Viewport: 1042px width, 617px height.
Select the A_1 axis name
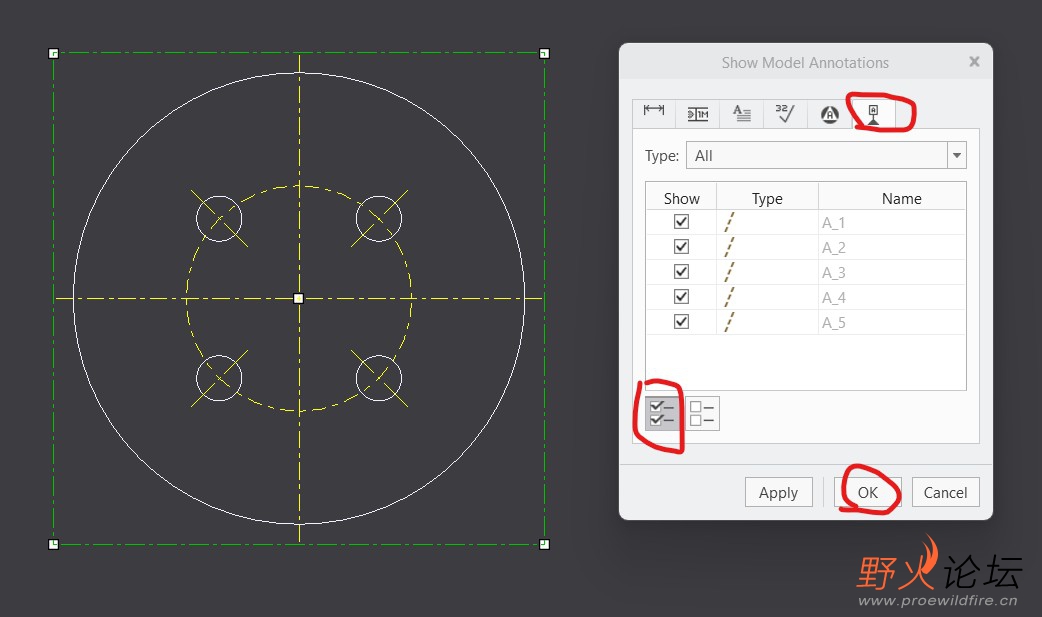833,223
